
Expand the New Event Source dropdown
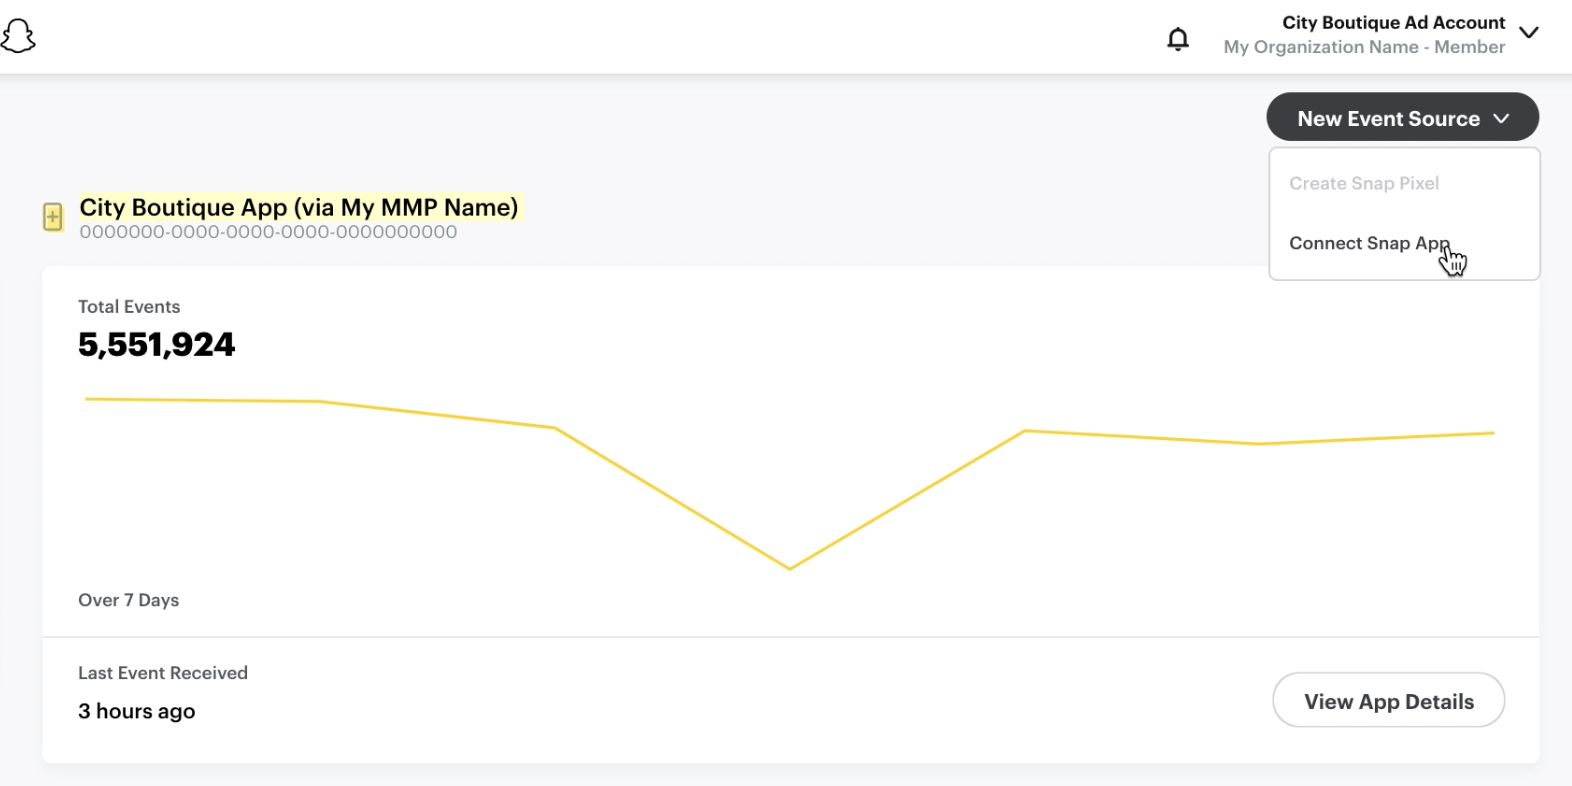click(x=1402, y=117)
